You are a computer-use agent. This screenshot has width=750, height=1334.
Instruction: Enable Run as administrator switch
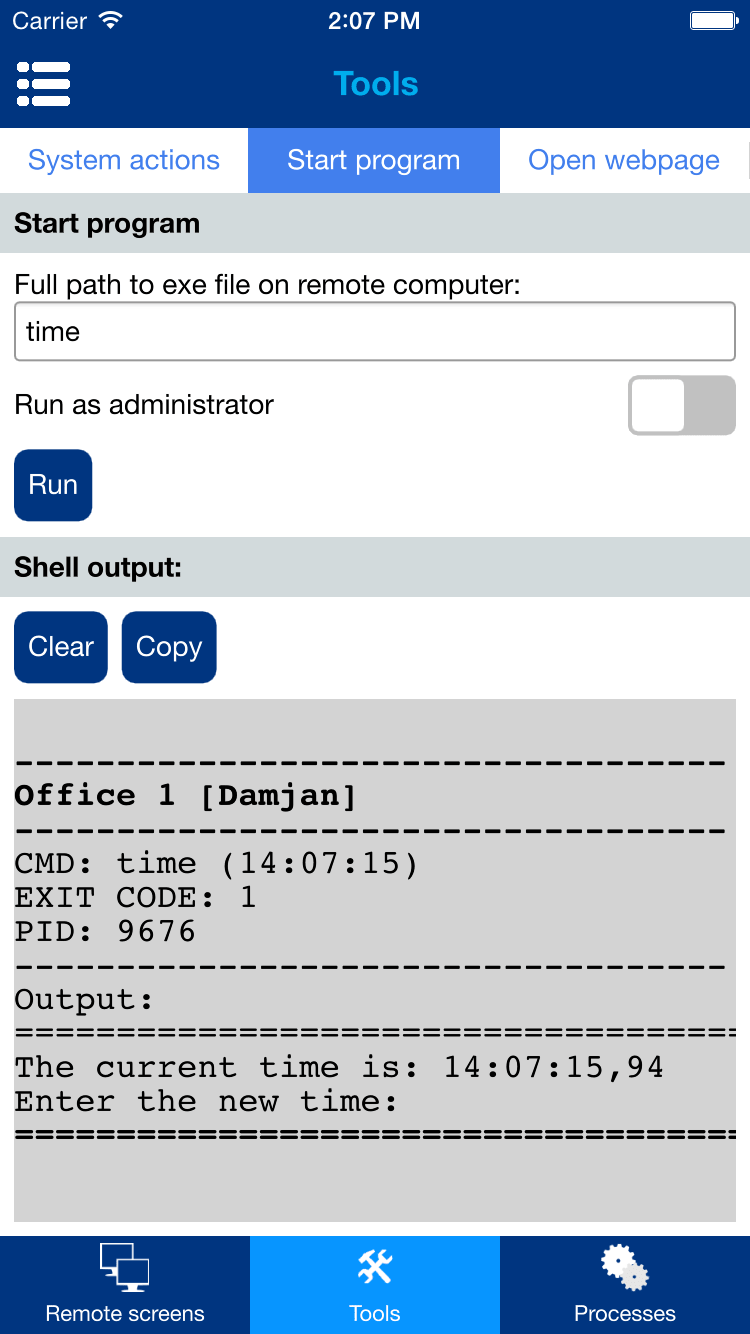(681, 405)
